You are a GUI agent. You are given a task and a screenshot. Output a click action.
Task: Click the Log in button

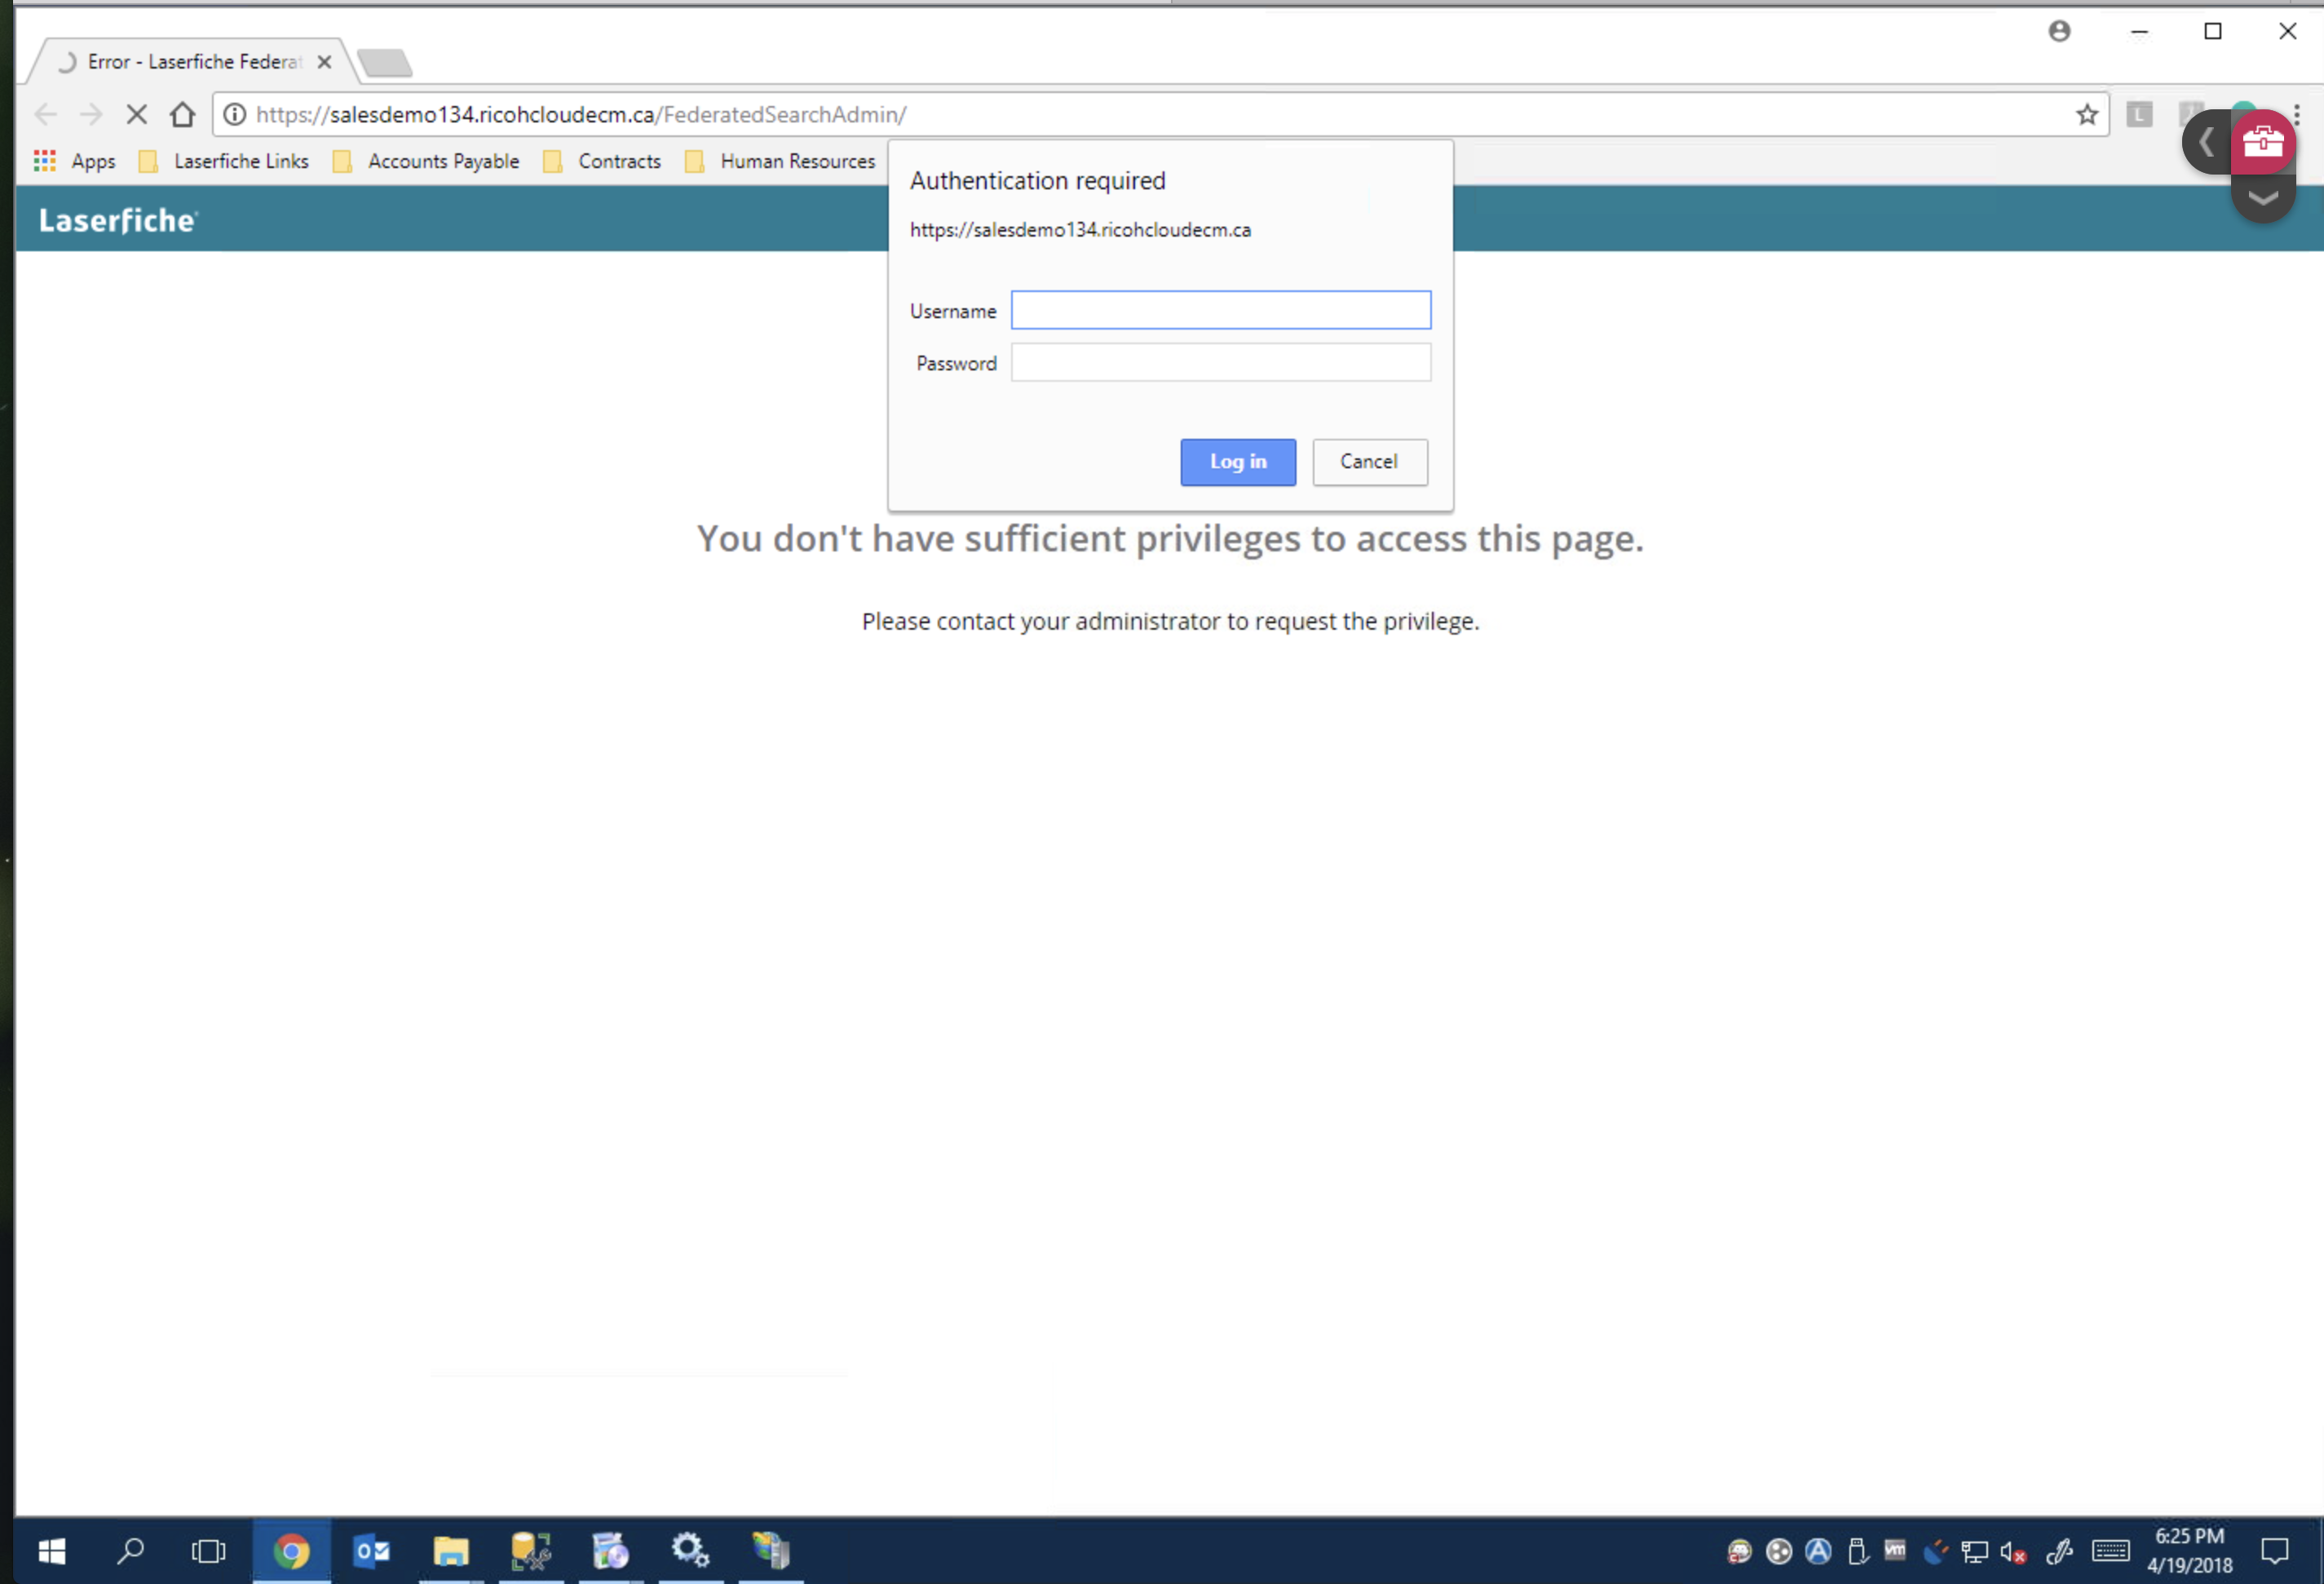coord(1237,462)
